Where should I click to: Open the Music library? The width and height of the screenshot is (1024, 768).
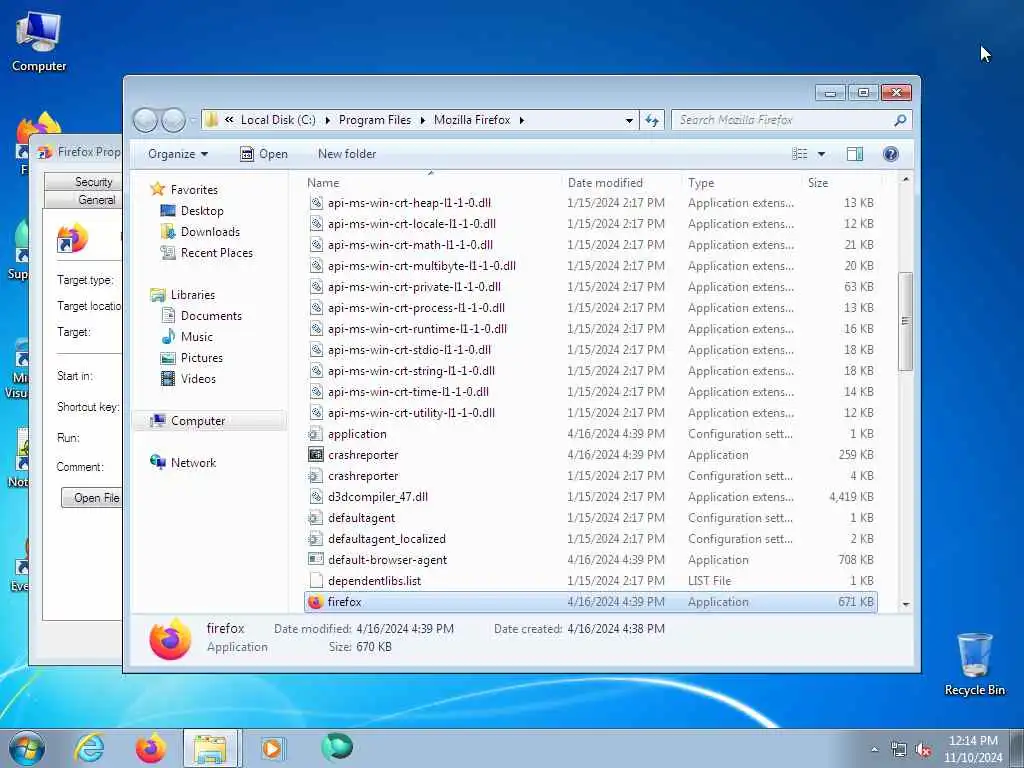click(197, 337)
